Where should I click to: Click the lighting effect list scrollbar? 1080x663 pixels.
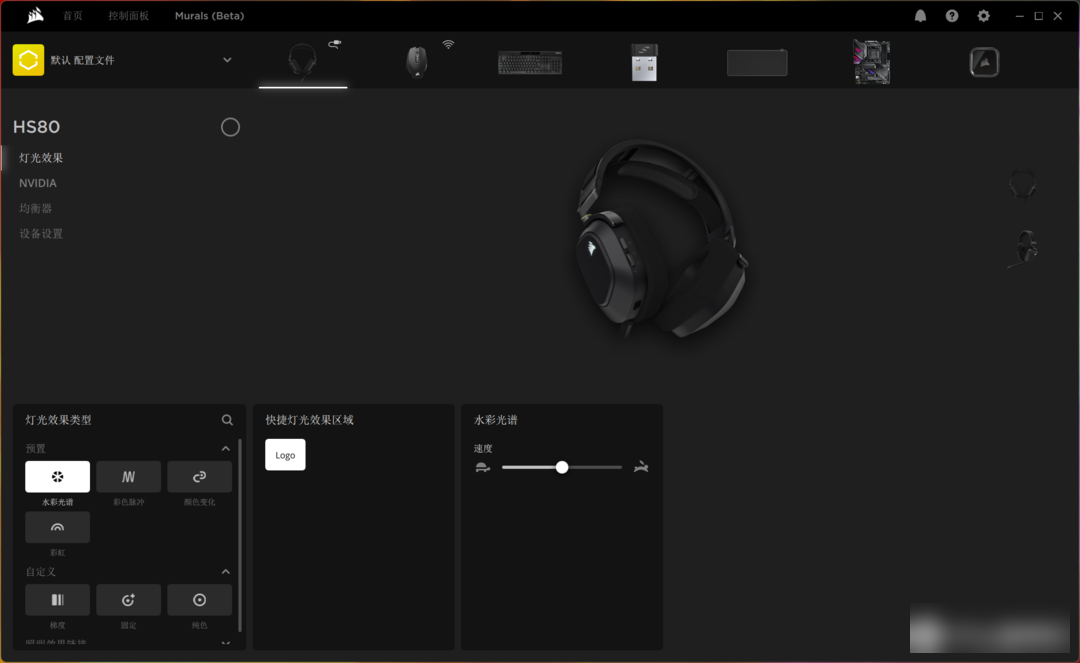tap(240, 536)
